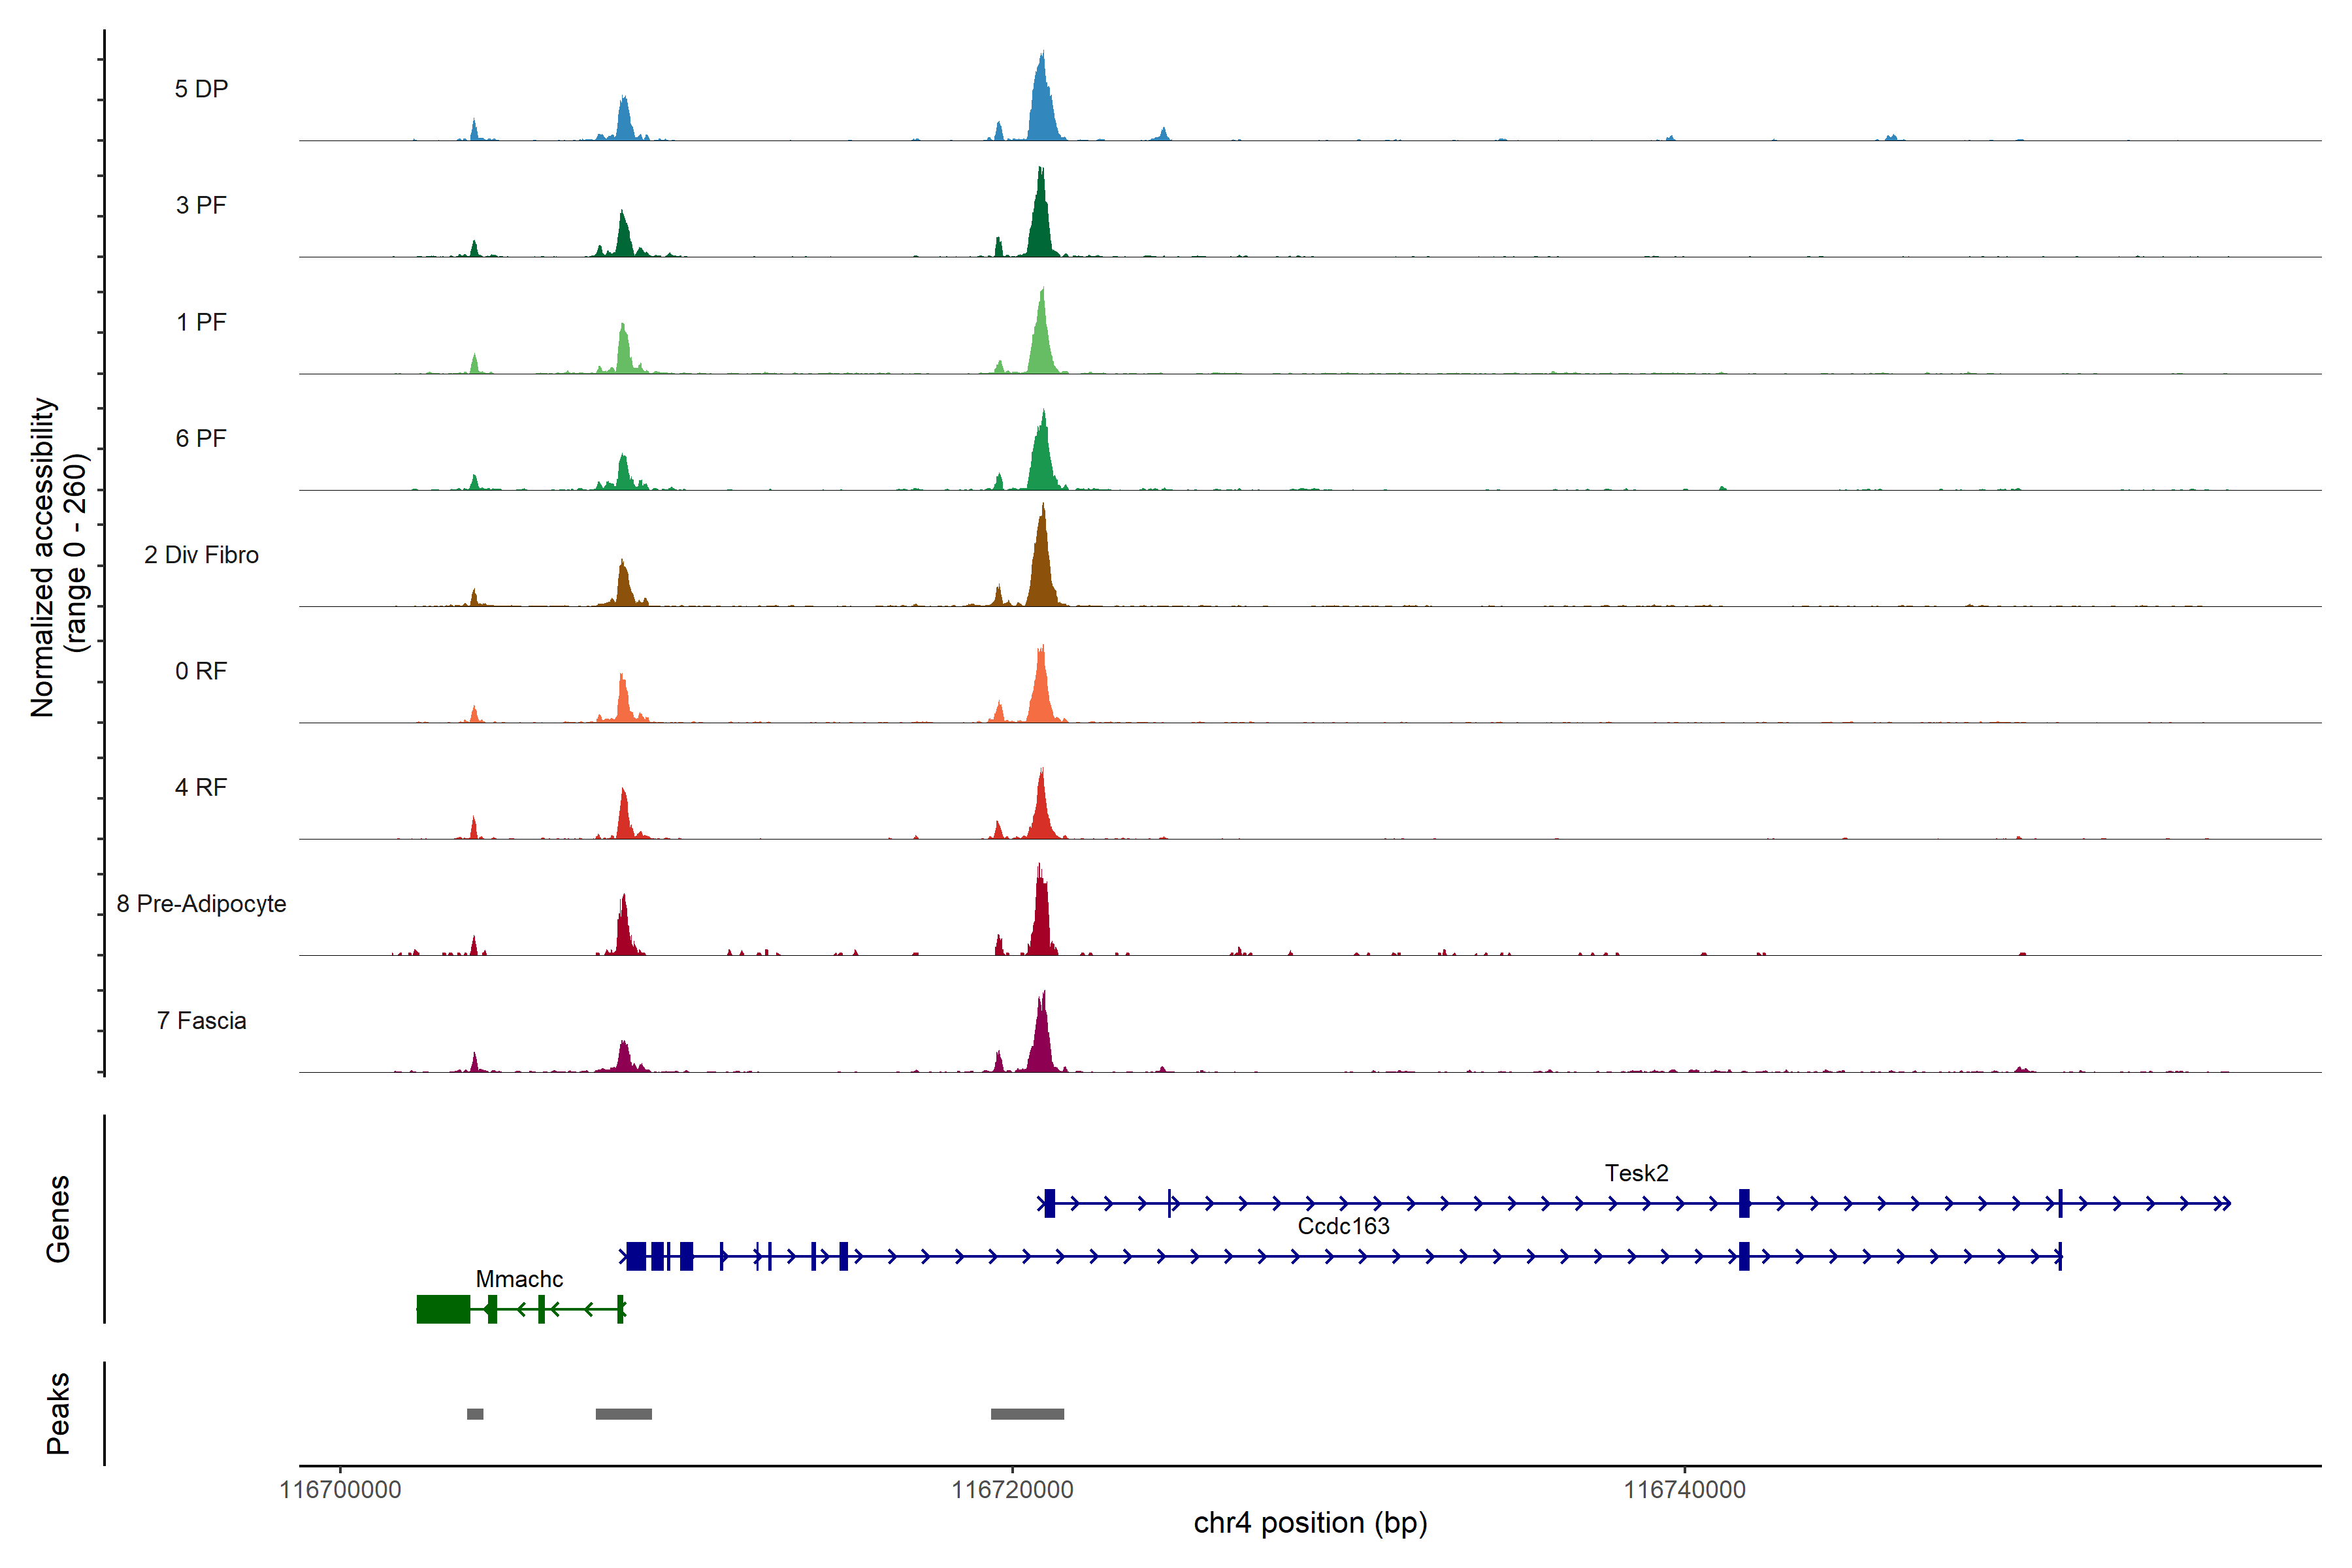This screenshot has width=2352, height=1568.
Task: Click the rightmost wide gray peak bar
Action: click(x=1027, y=1414)
